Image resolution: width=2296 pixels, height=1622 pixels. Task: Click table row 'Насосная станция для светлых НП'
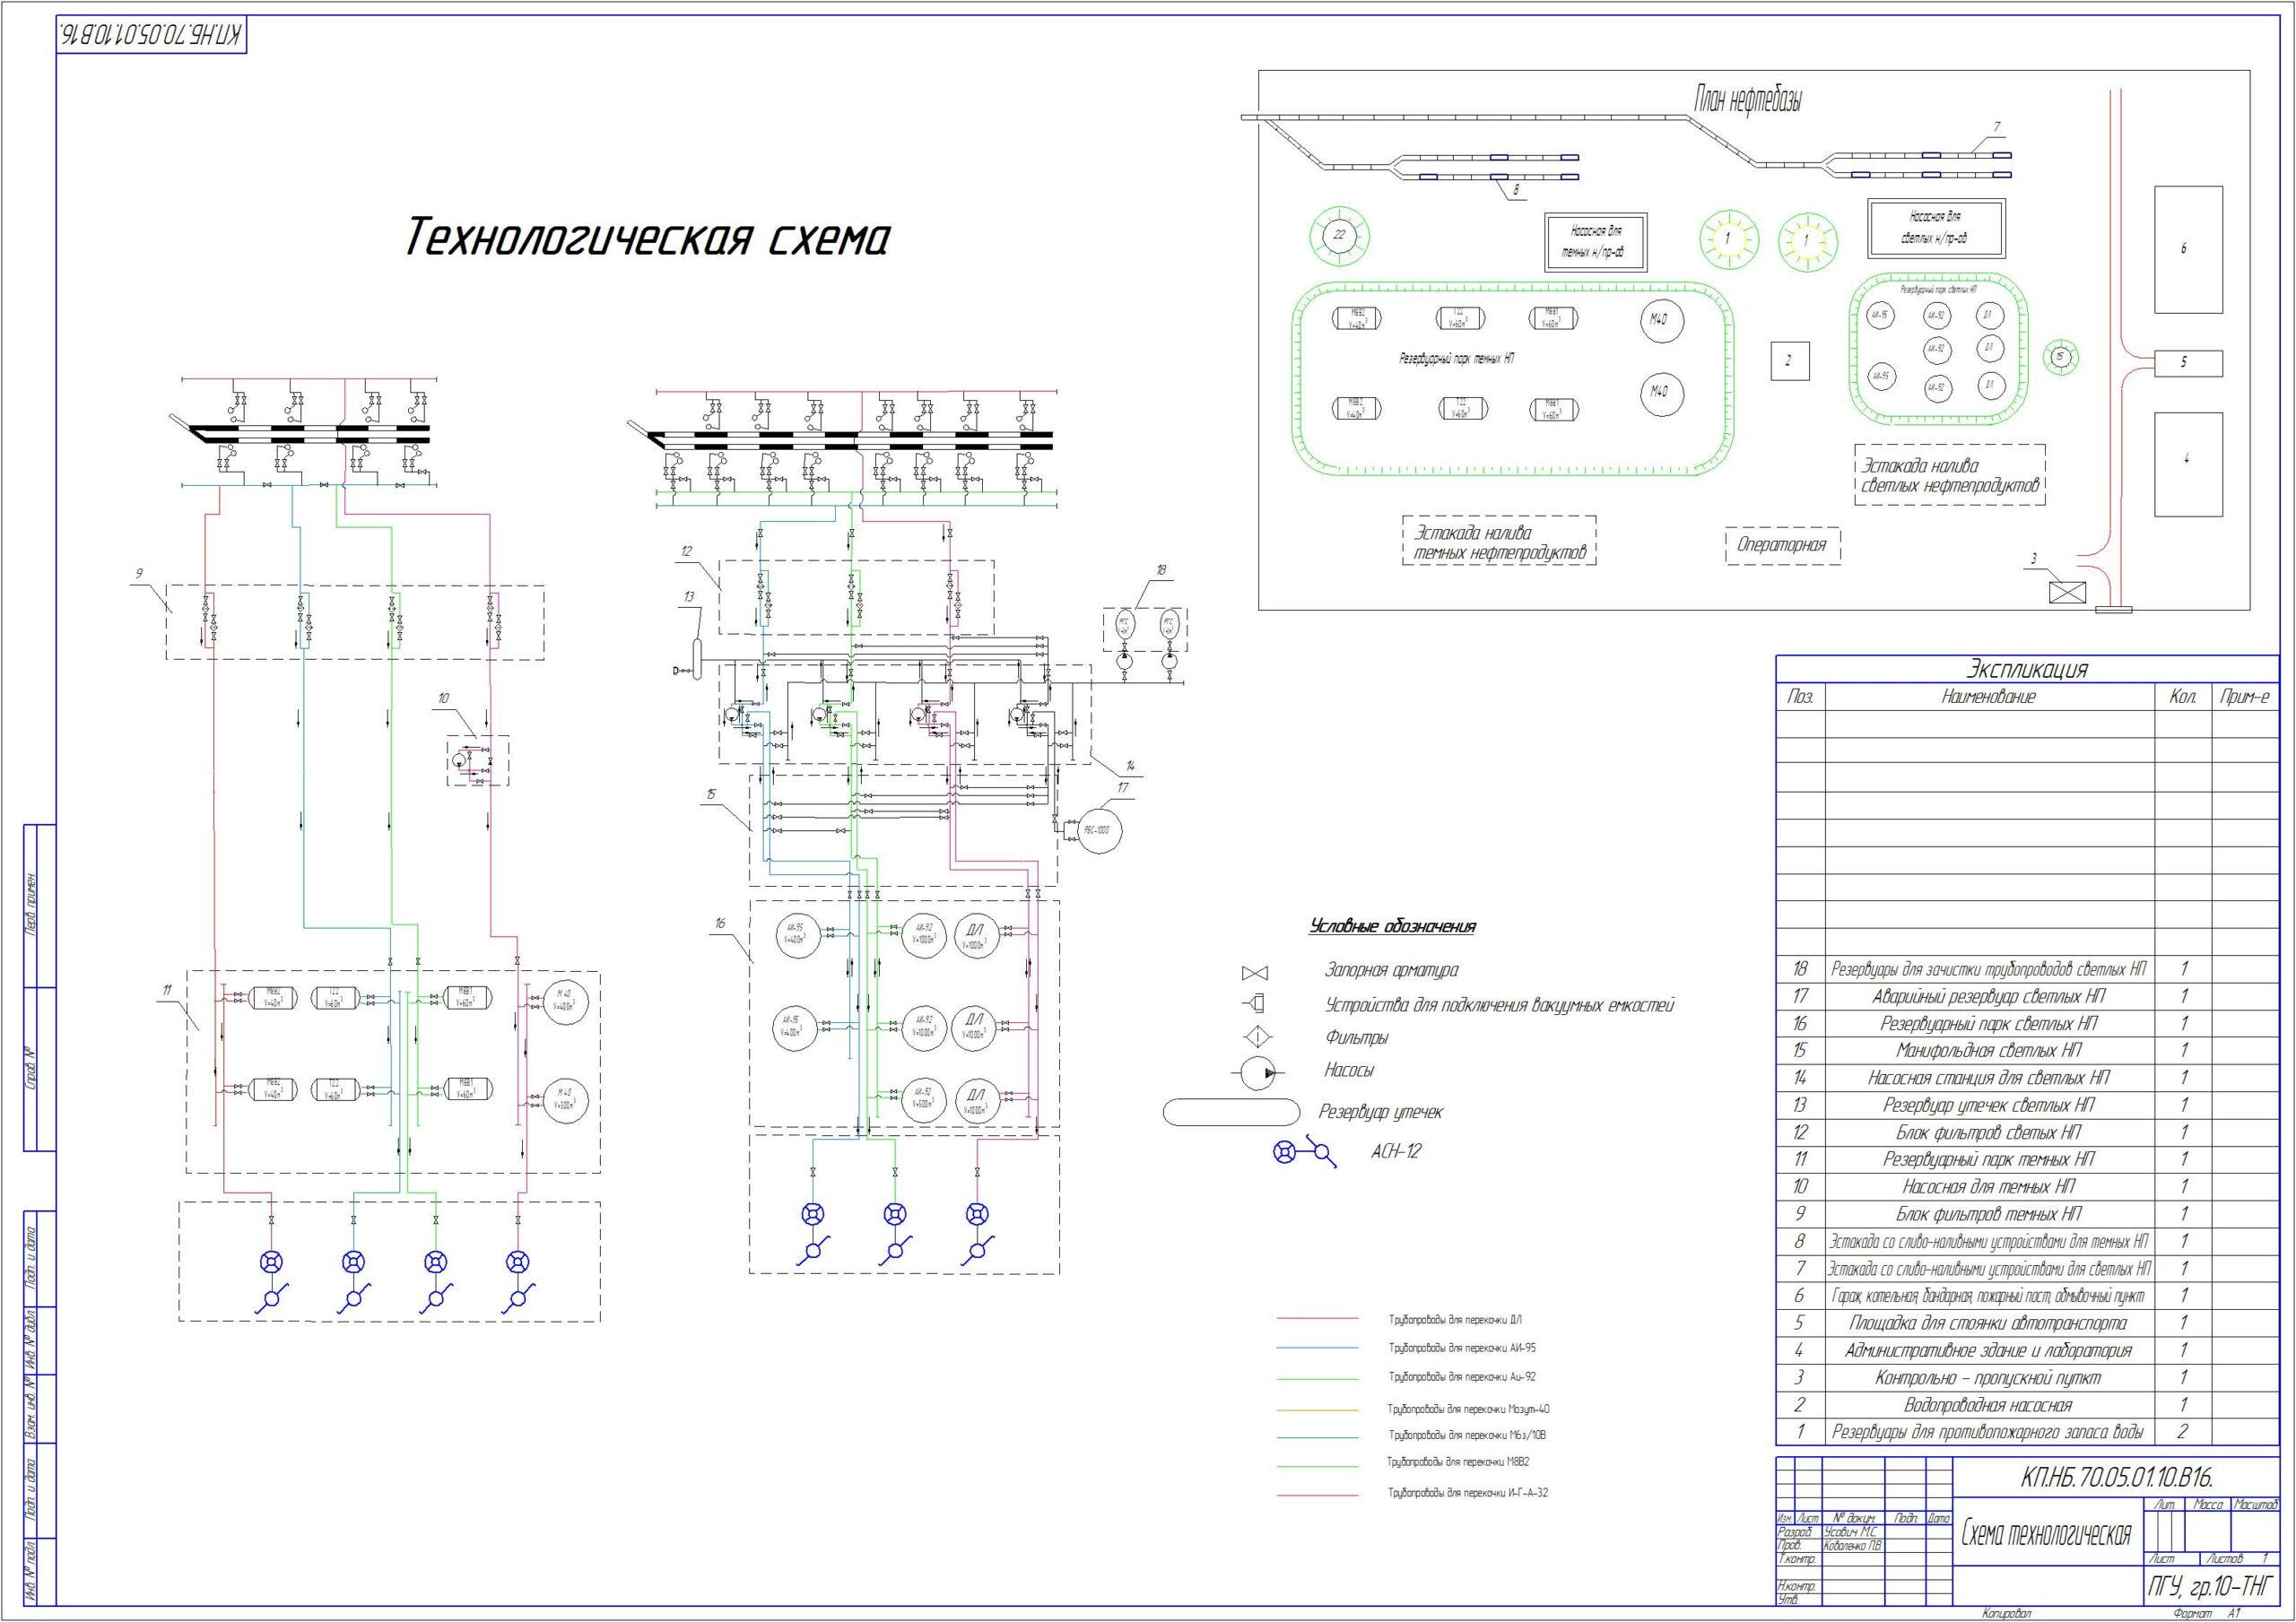pyautogui.click(x=2027, y=1078)
